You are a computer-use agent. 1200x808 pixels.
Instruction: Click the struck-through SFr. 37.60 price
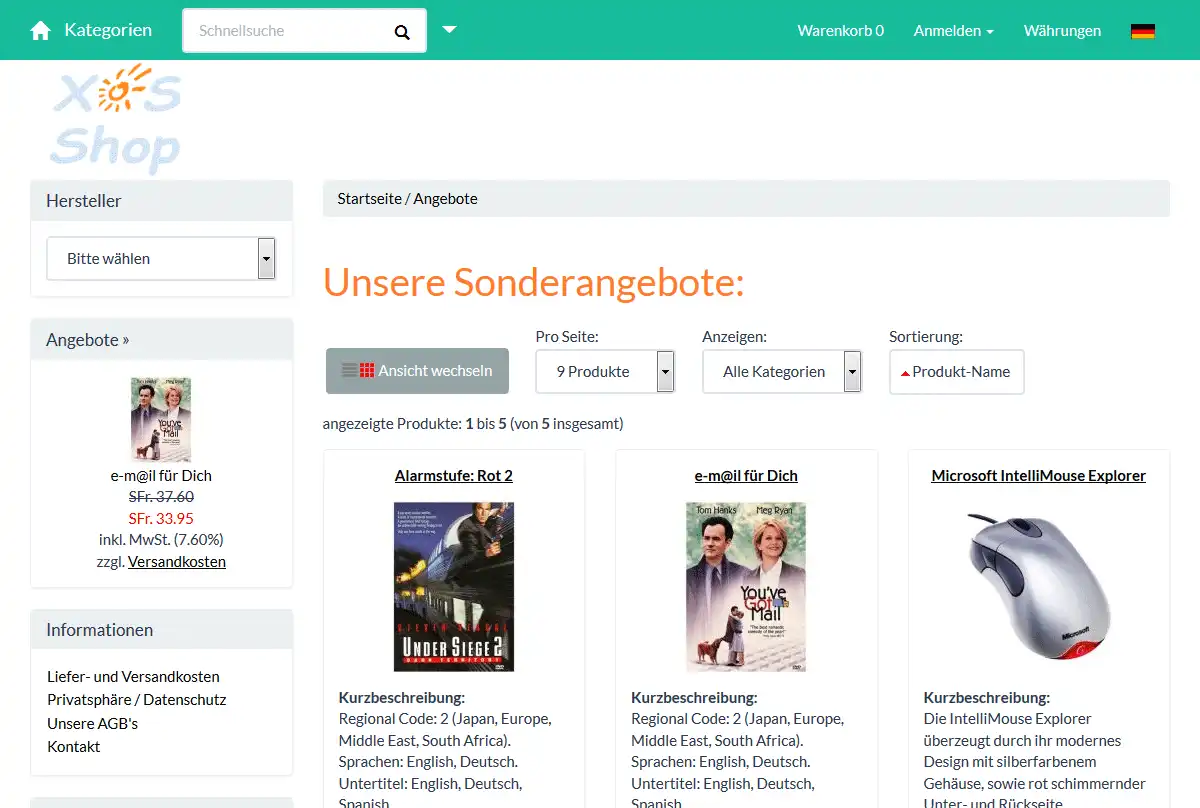pyautogui.click(x=161, y=497)
